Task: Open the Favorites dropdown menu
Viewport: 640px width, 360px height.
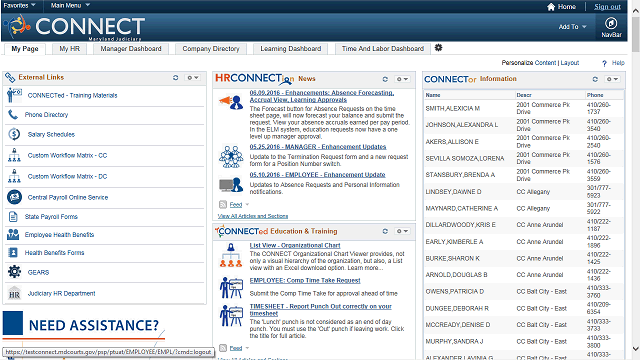Action: (x=19, y=5)
